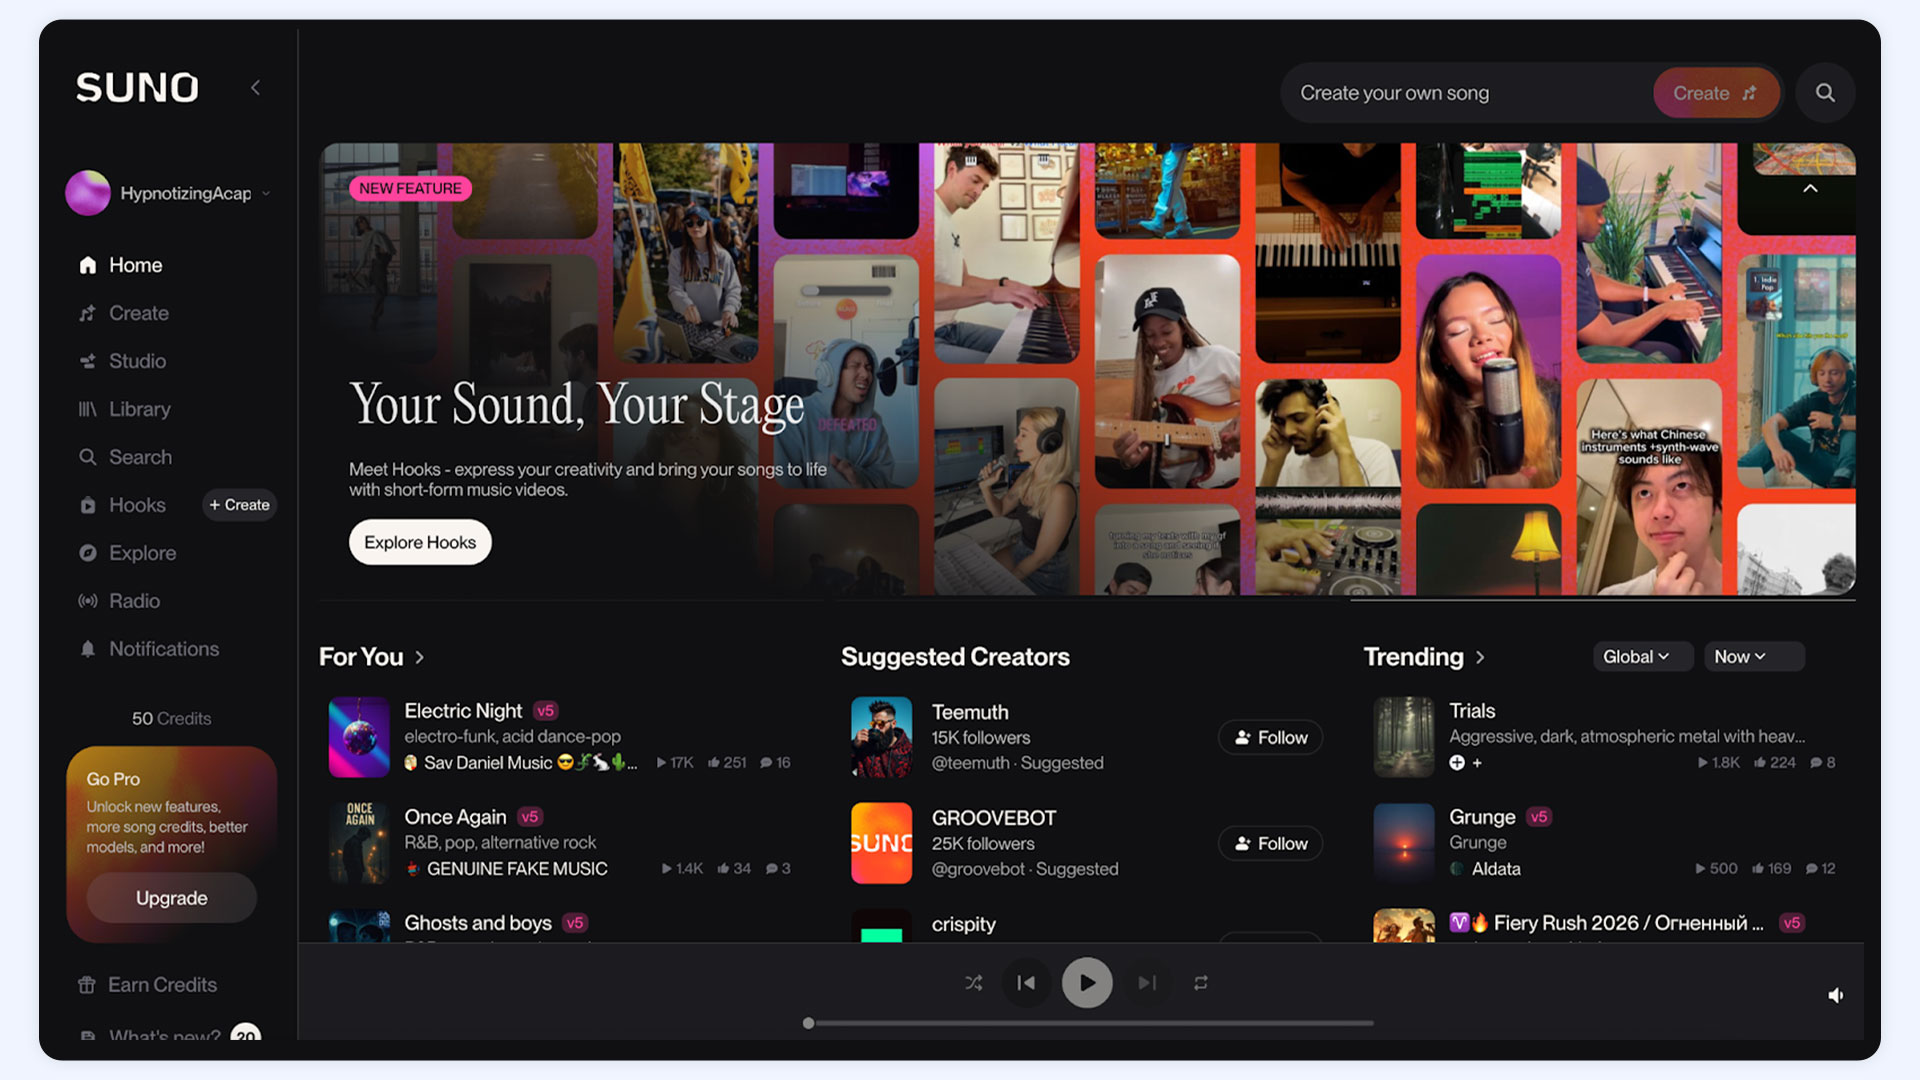Skip to the previous track
Viewport: 1920px width, 1080px height.
(x=1026, y=983)
